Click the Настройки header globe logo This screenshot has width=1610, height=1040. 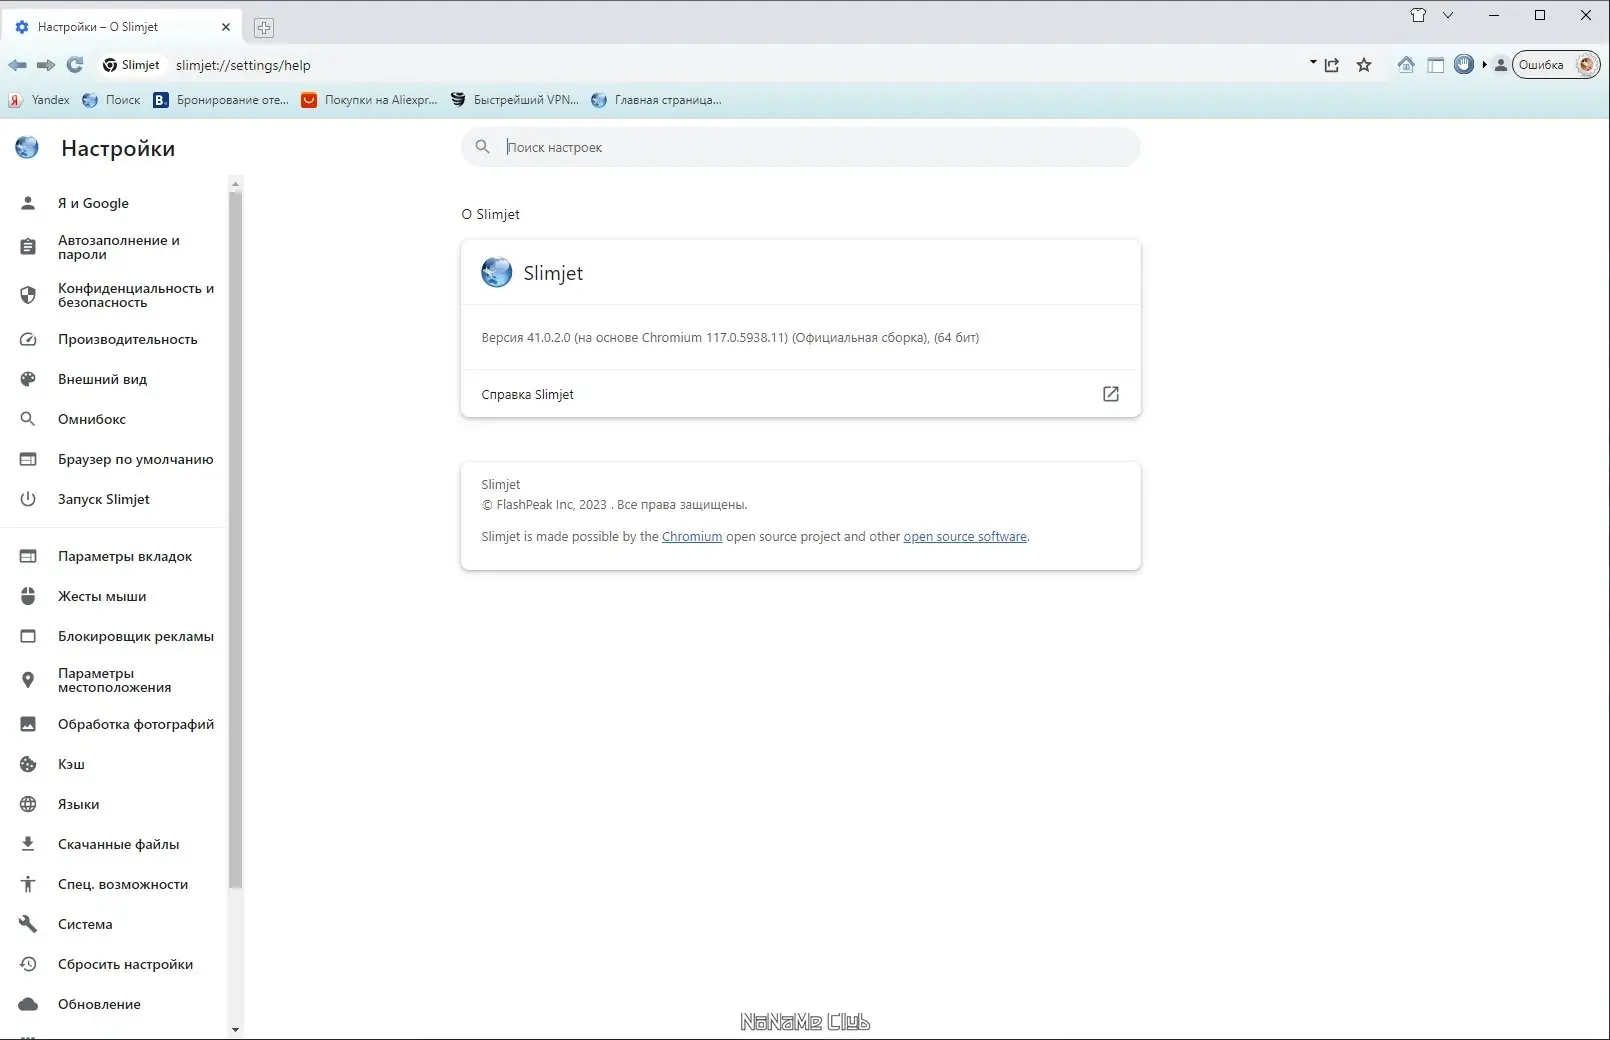point(27,148)
